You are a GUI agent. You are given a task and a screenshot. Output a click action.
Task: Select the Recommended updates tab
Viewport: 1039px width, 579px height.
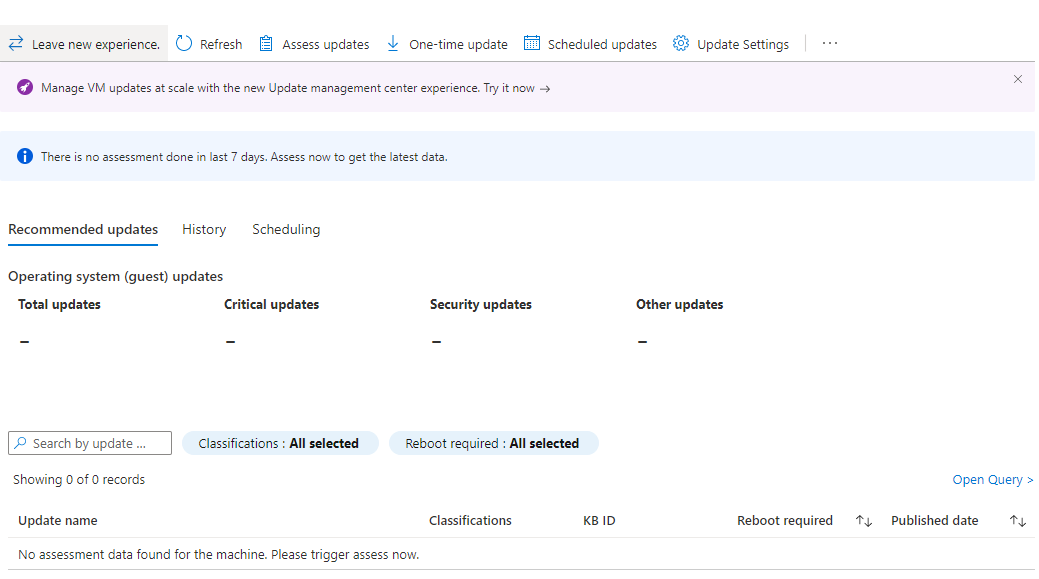point(83,229)
